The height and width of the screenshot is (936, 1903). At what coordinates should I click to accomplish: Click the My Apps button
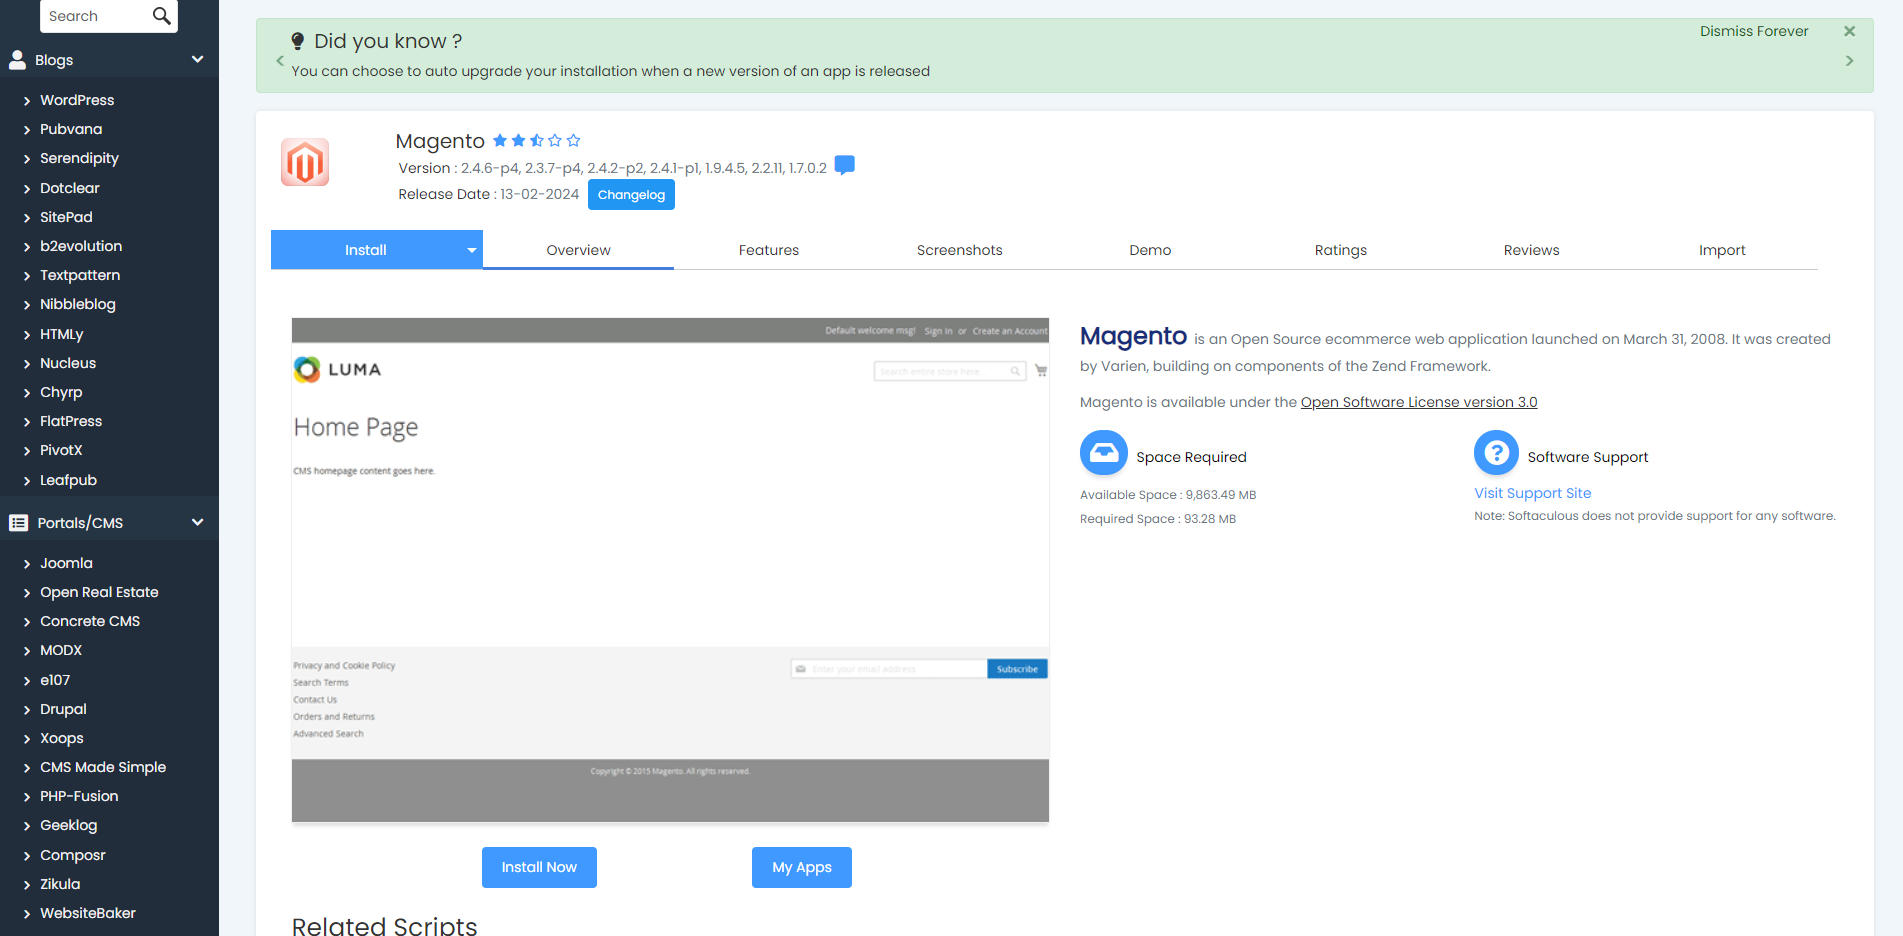[802, 867]
